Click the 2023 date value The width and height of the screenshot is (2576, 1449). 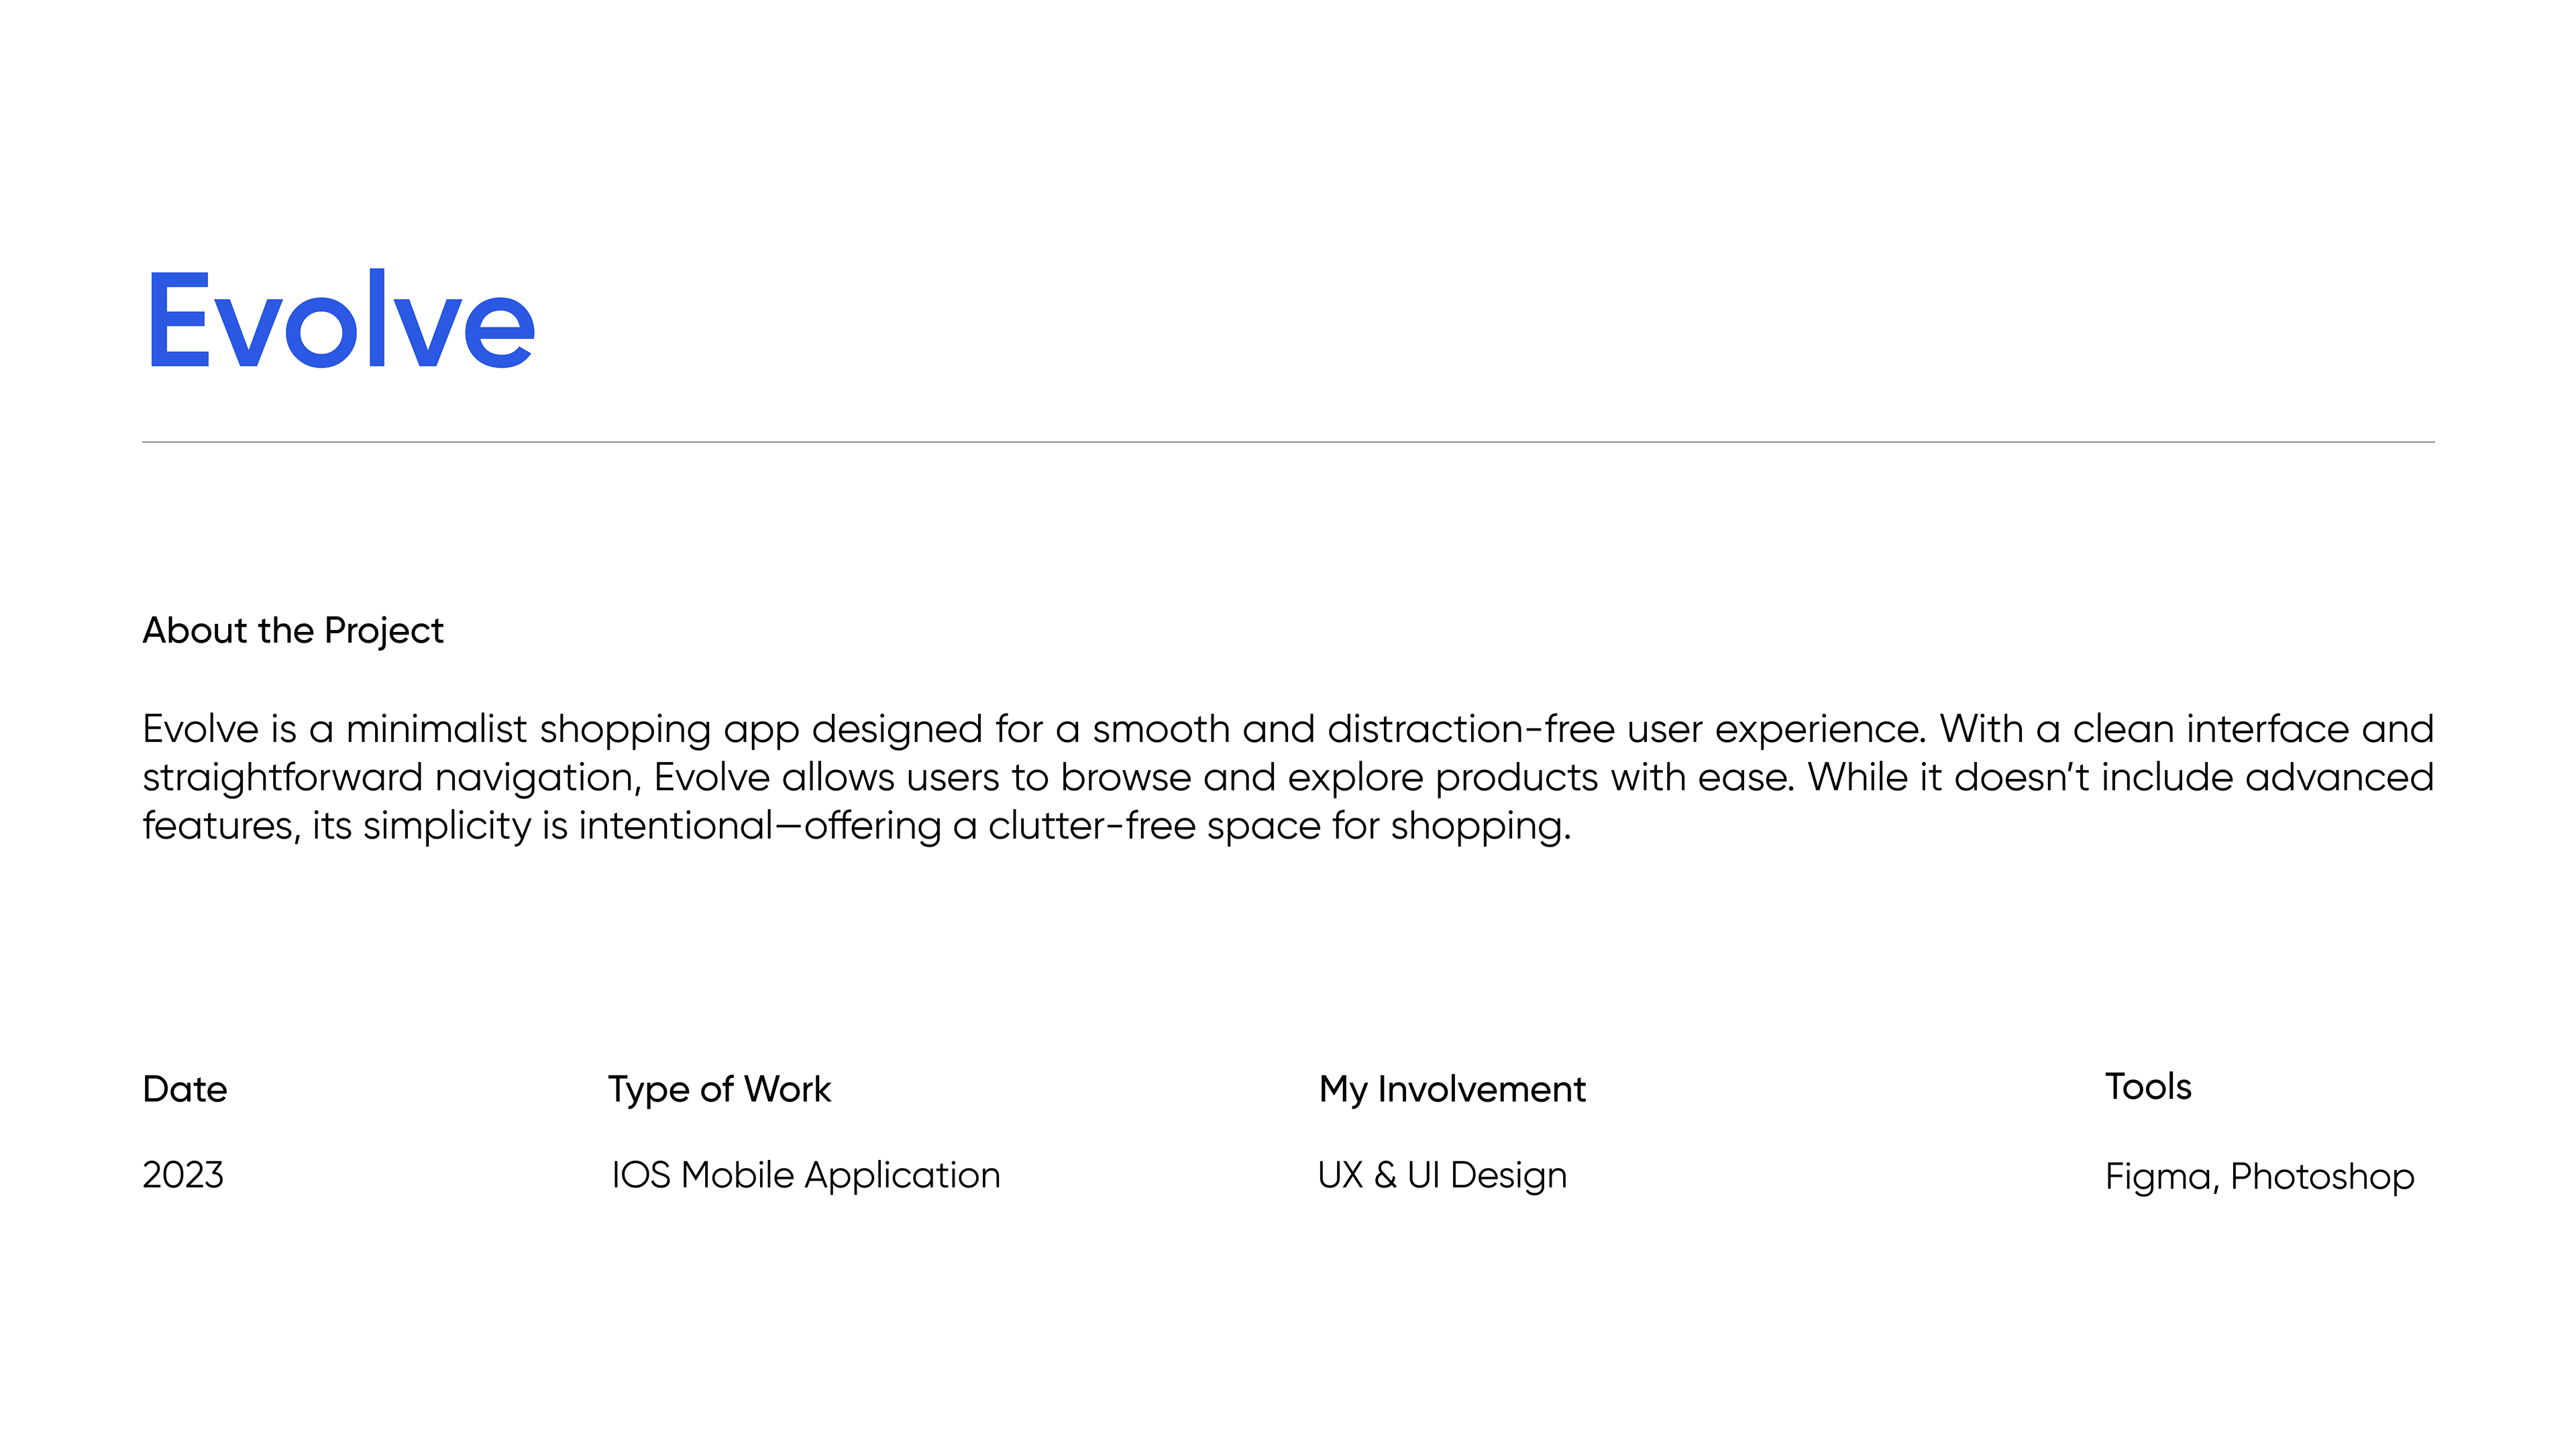183,1175
